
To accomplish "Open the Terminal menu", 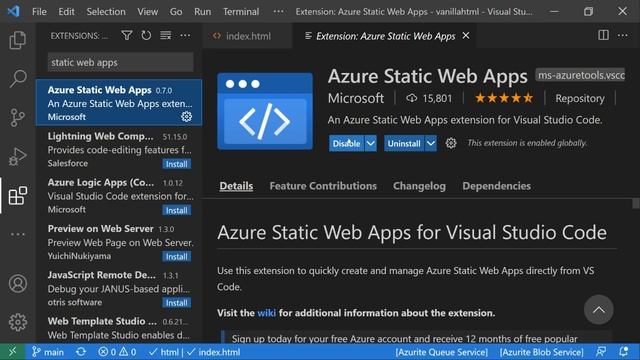I will pos(241,11).
